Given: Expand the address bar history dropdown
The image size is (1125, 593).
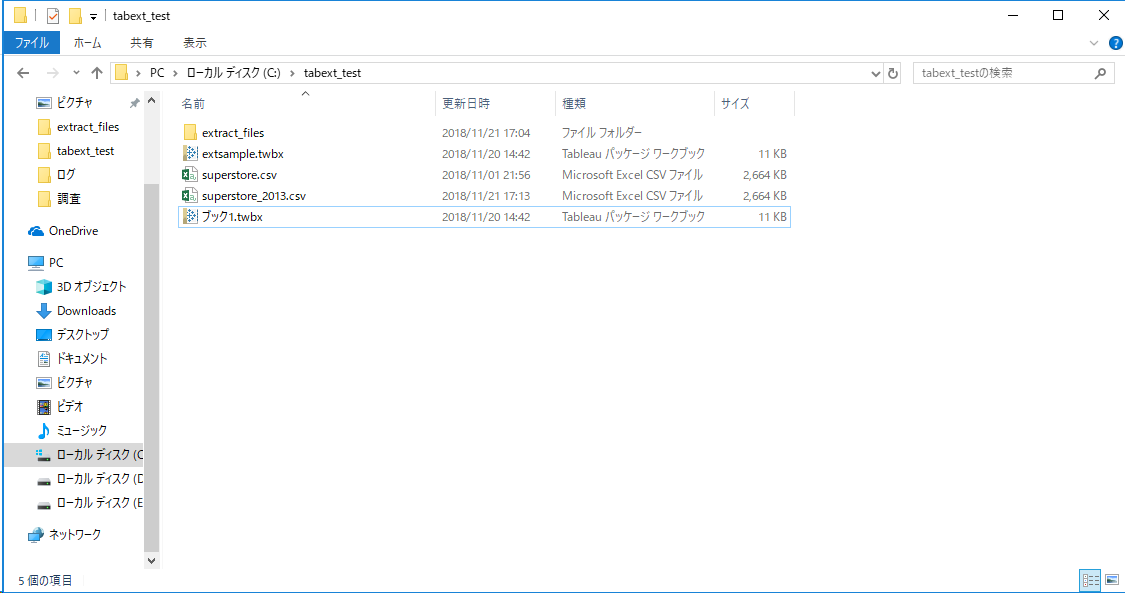Looking at the screenshot, I should pos(875,73).
